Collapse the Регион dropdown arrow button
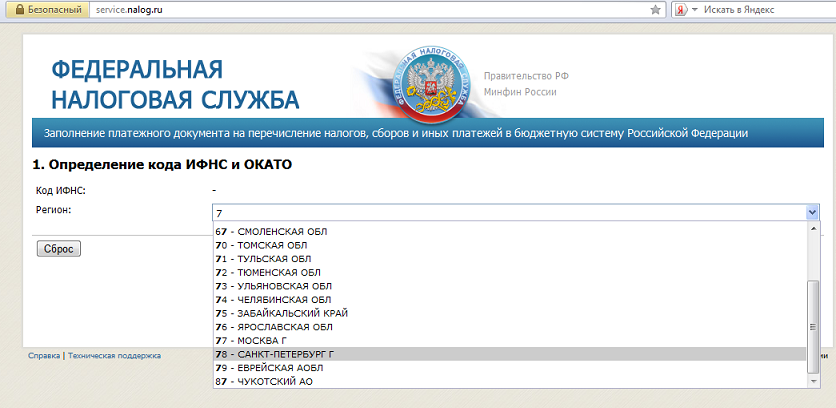Screen dimensions: 836x408 click(811, 213)
